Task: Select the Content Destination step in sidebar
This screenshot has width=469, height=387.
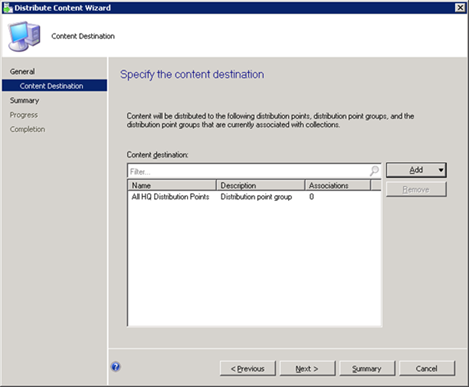Action: (54, 86)
